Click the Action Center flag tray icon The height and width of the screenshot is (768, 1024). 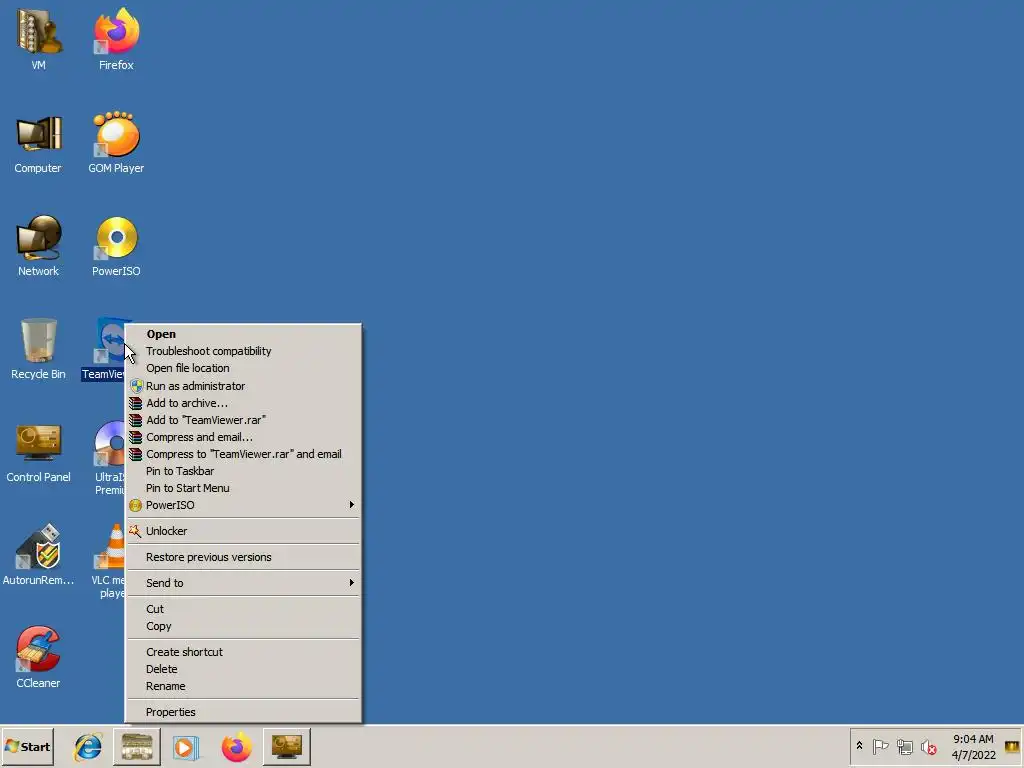coord(880,746)
